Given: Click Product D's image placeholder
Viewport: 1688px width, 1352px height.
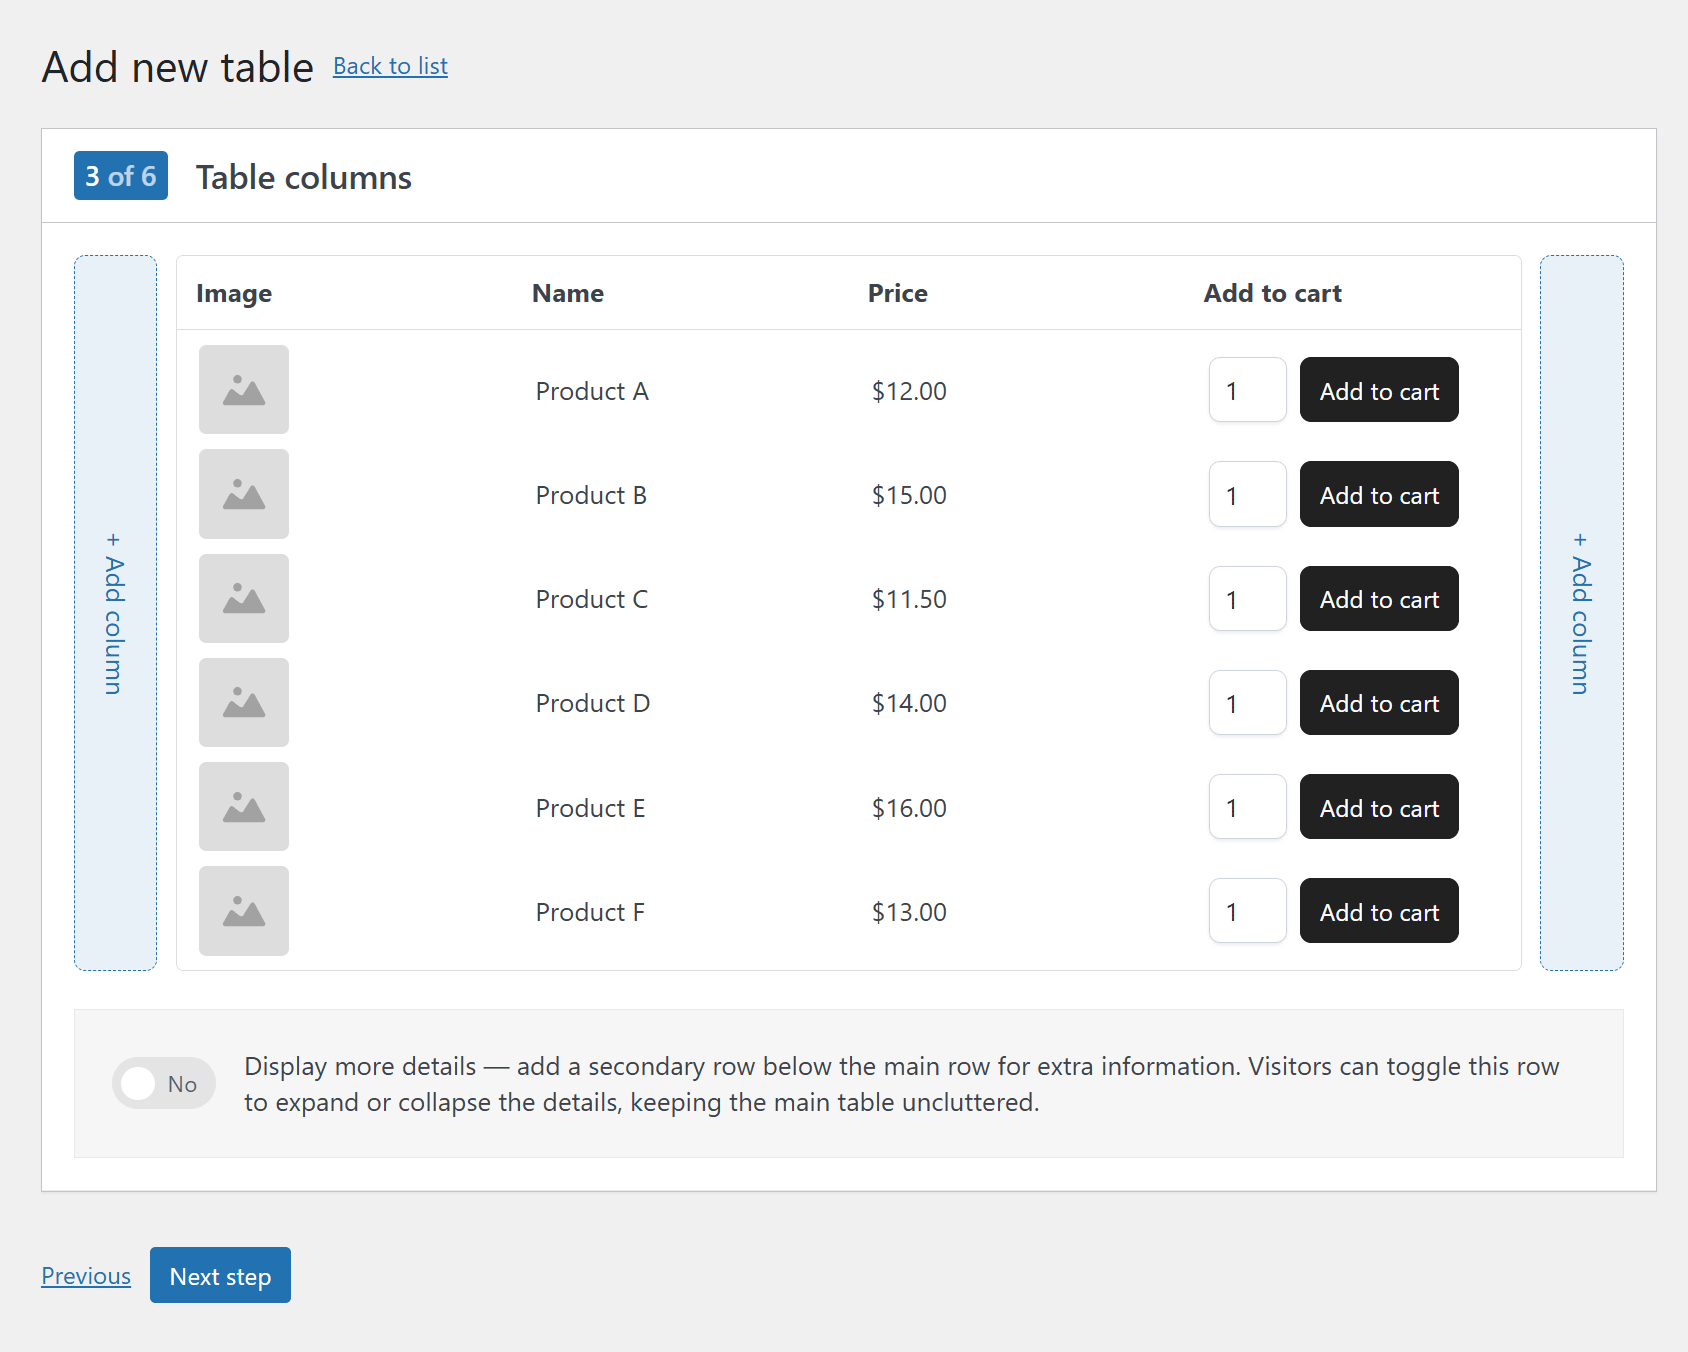Looking at the screenshot, I should (243, 703).
